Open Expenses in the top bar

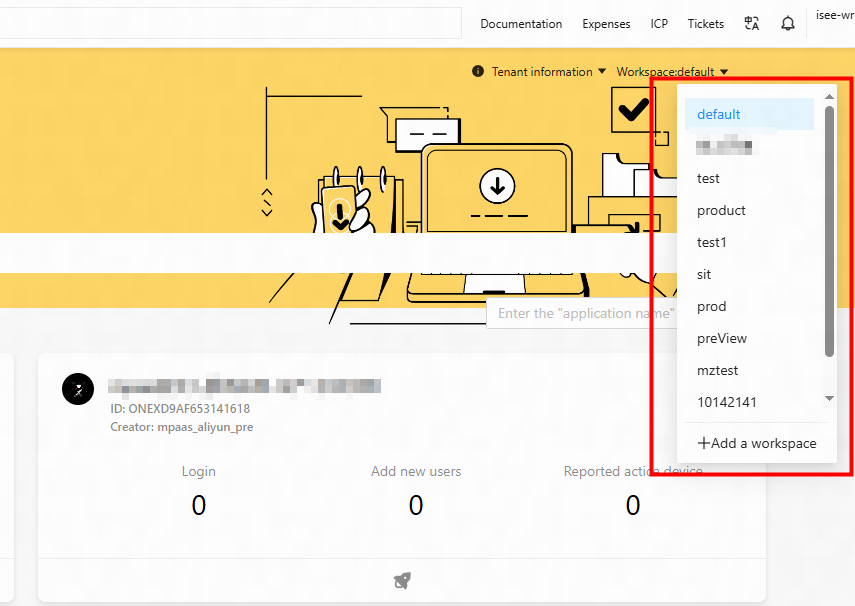(x=606, y=24)
